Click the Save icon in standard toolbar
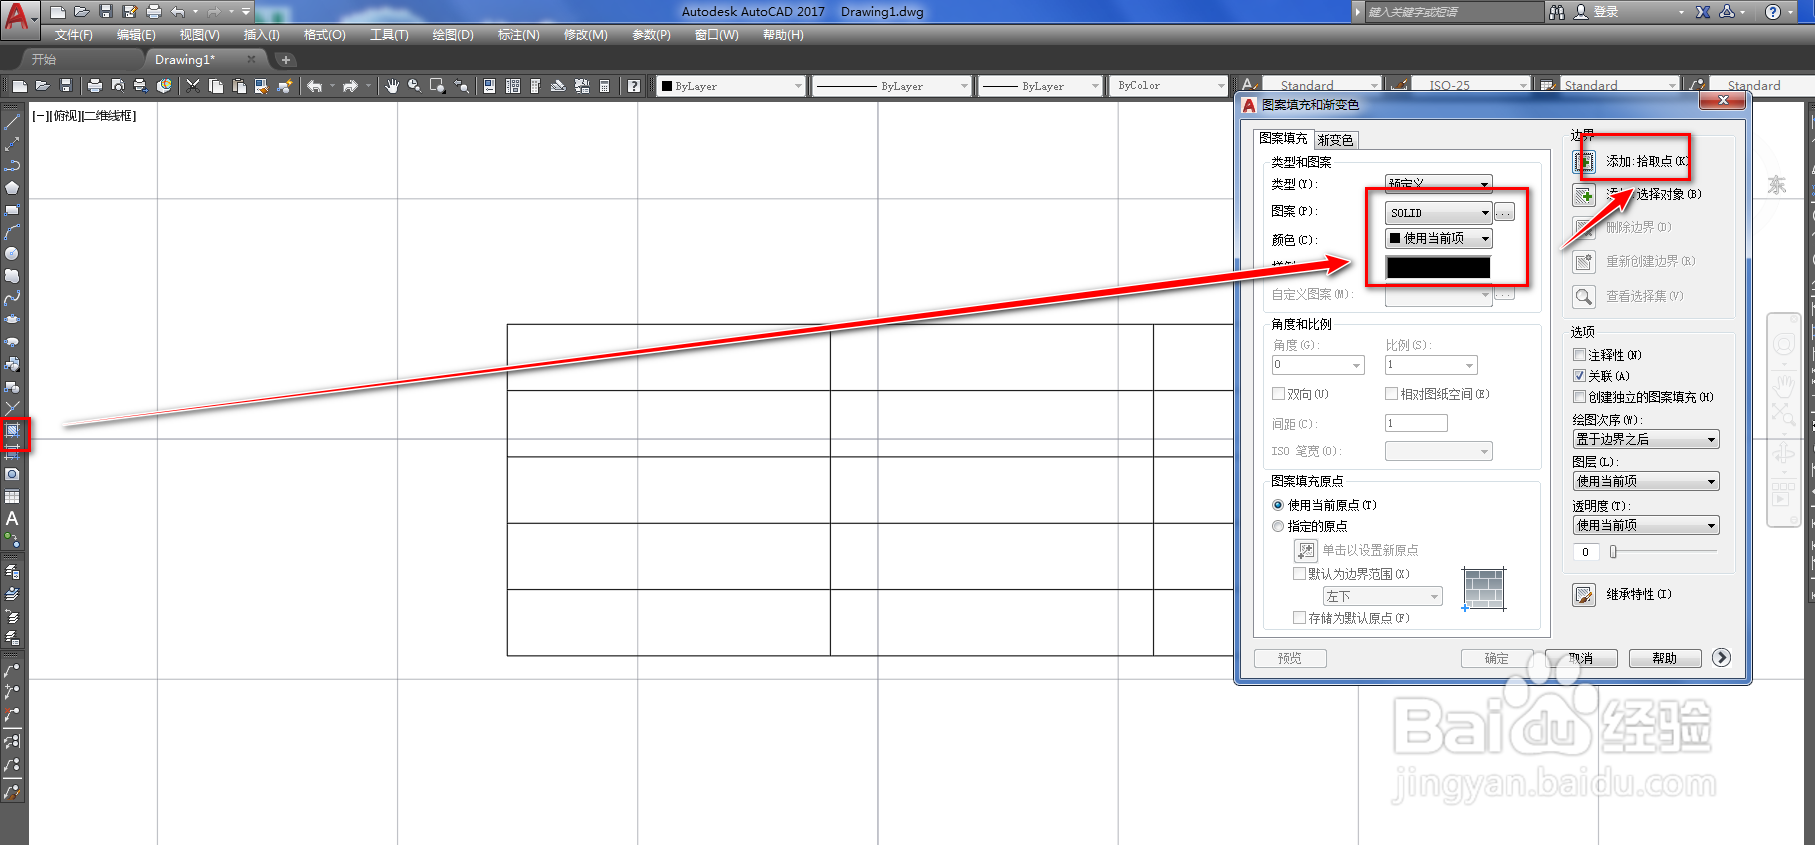The height and width of the screenshot is (845, 1815). pyautogui.click(x=66, y=86)
